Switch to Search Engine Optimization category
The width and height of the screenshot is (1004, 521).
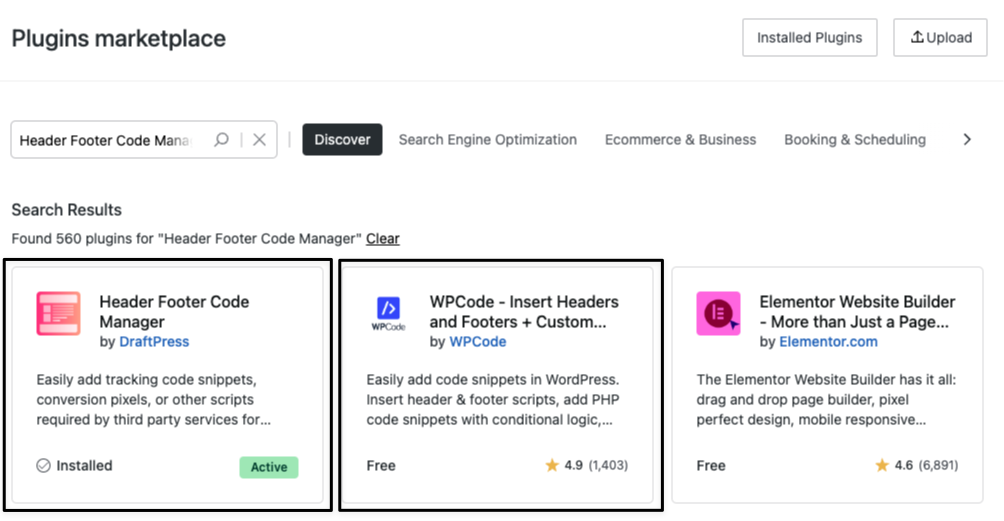pyautogui.click(x=487, y=140)
